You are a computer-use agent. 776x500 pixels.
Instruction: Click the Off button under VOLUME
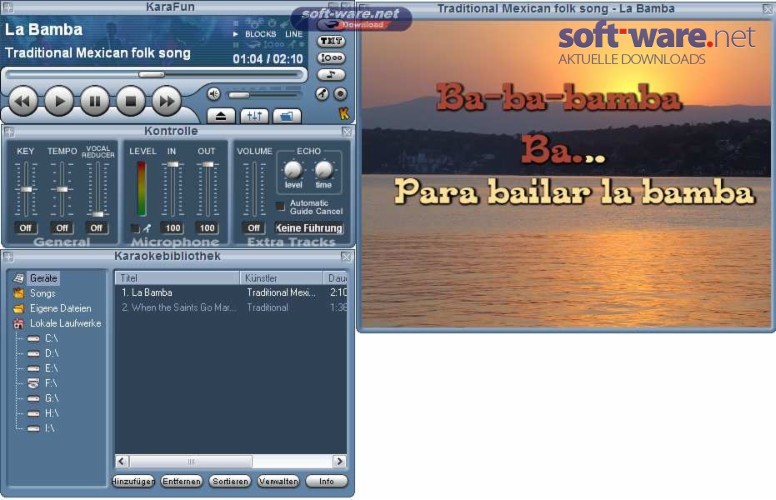[253, 228]
